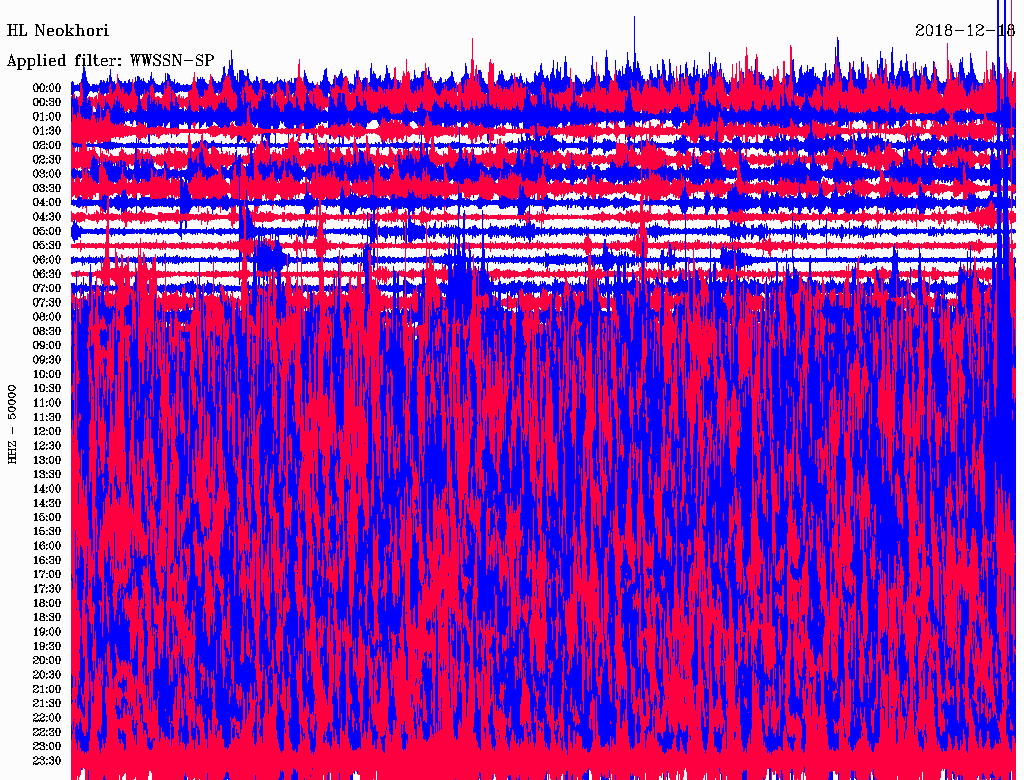Viewport: 1024px width, 780px height.
Task: Select the 04:30 time label
Action: pyautogui.click(x=47, y=217)
